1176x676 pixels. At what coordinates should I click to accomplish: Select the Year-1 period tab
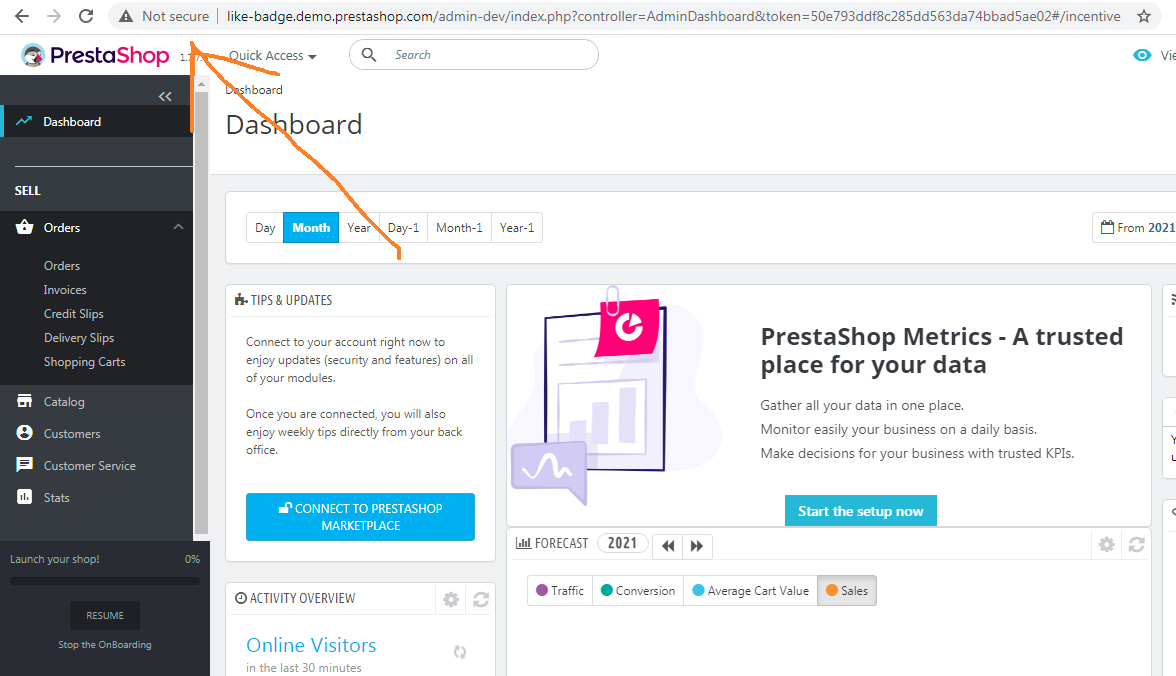(x=517, y=227)
